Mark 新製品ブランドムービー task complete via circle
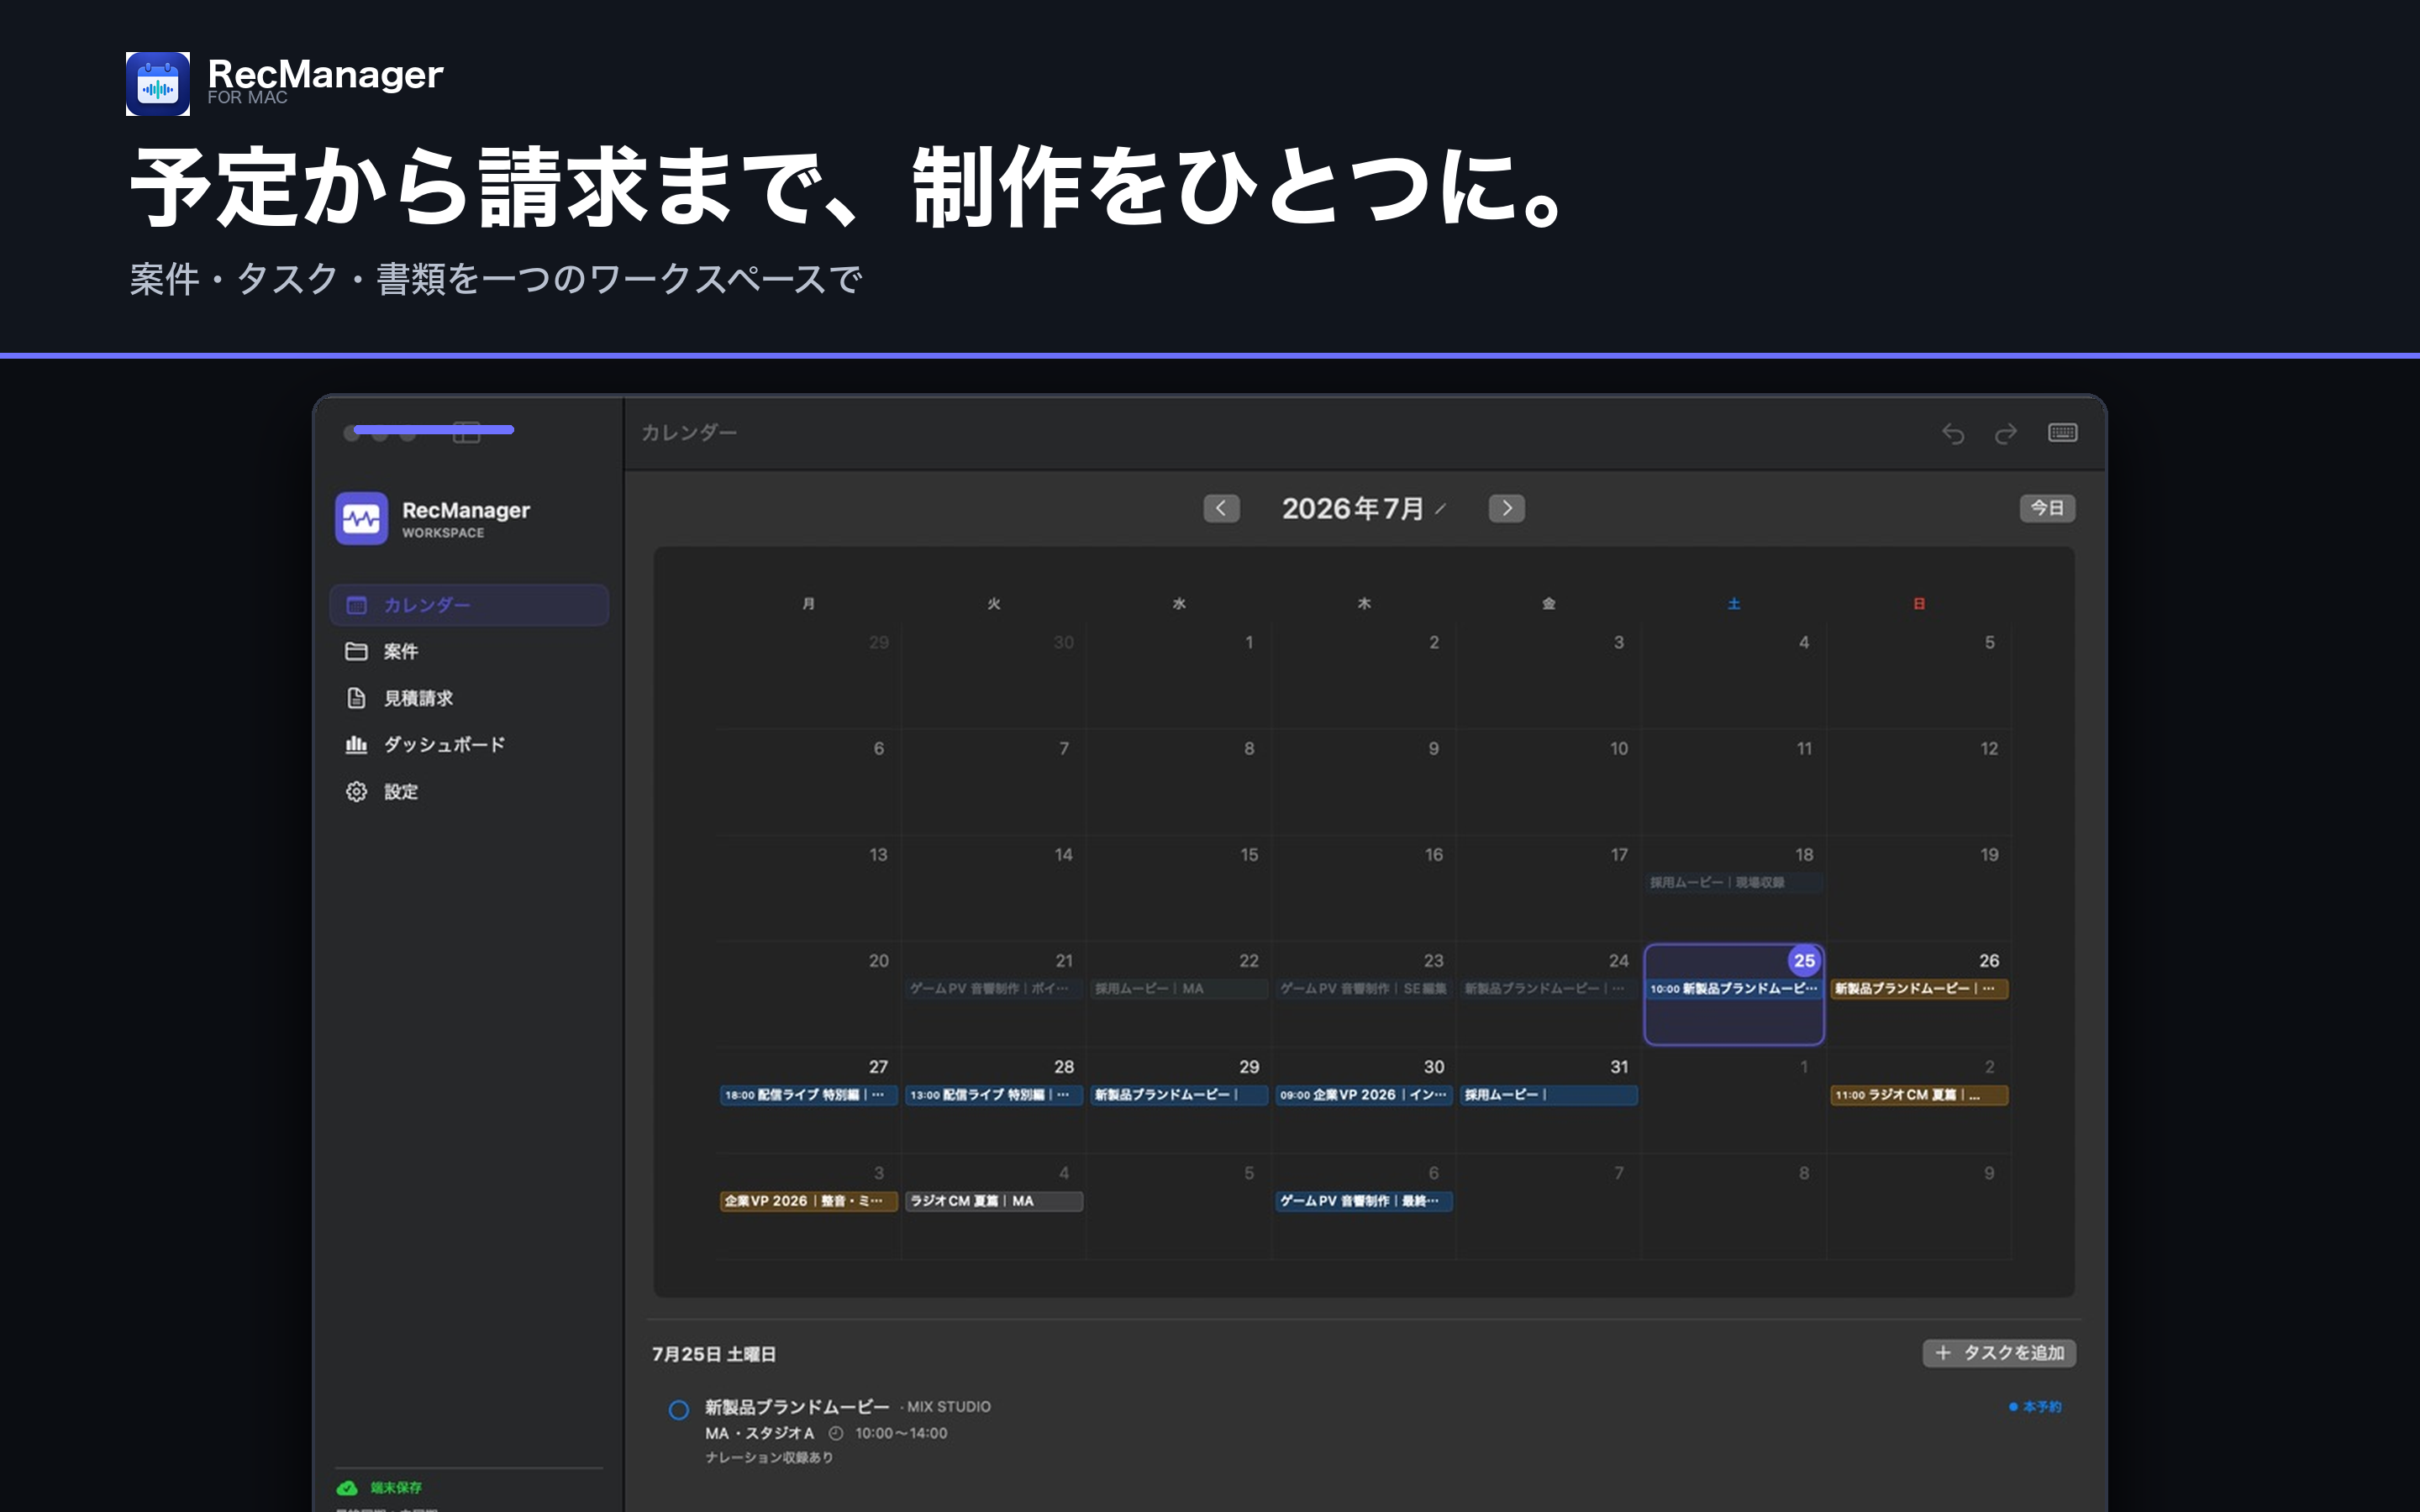 tap(679, 1410)
